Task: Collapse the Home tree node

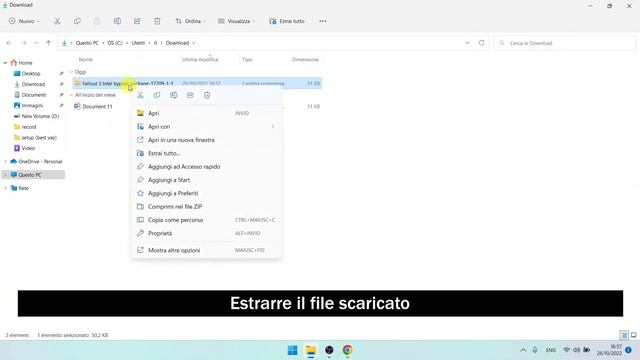Action: coord(5,63)
